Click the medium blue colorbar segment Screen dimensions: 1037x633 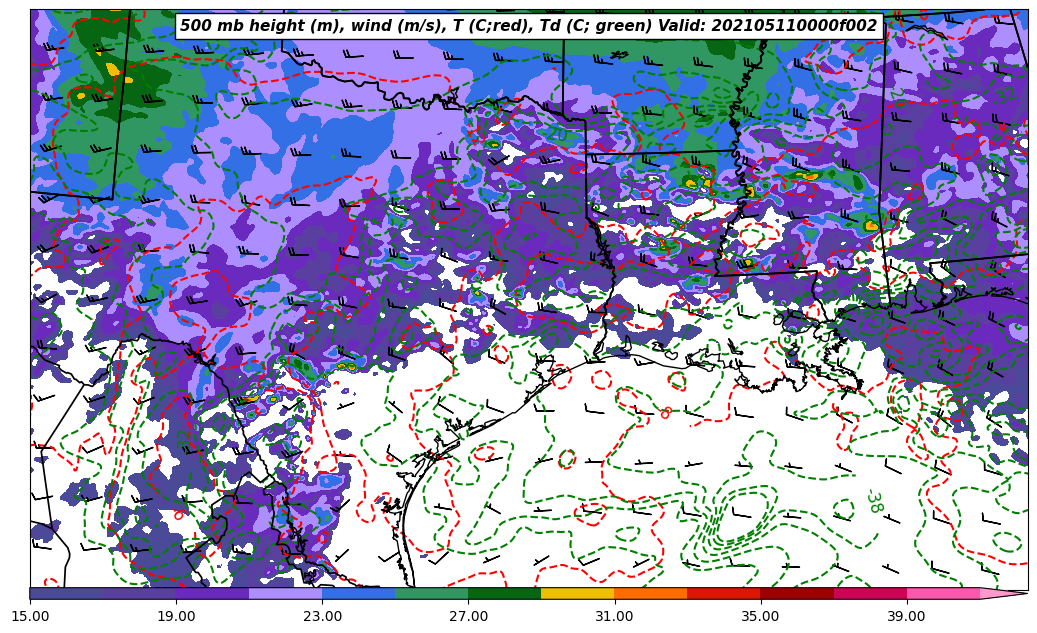(358, 593)
